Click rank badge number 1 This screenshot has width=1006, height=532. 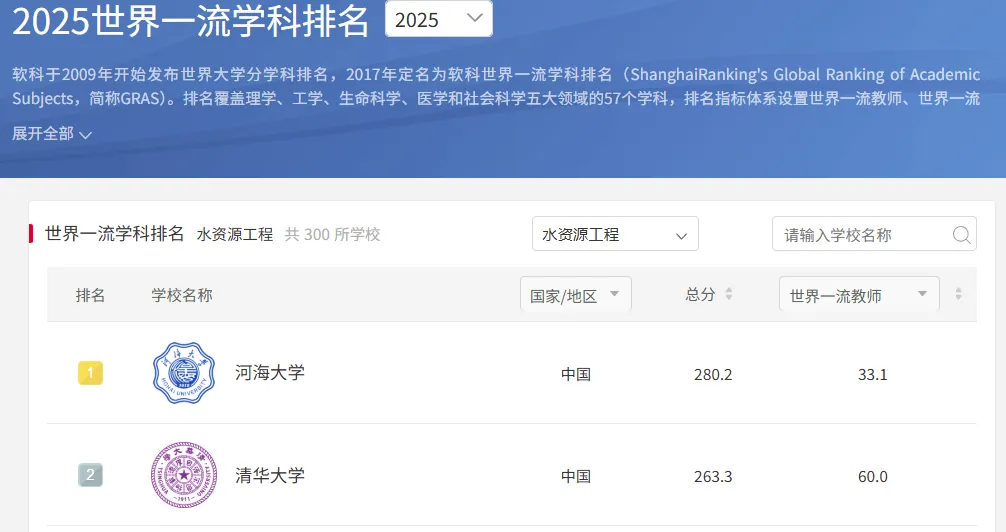(x=90, y=373)
